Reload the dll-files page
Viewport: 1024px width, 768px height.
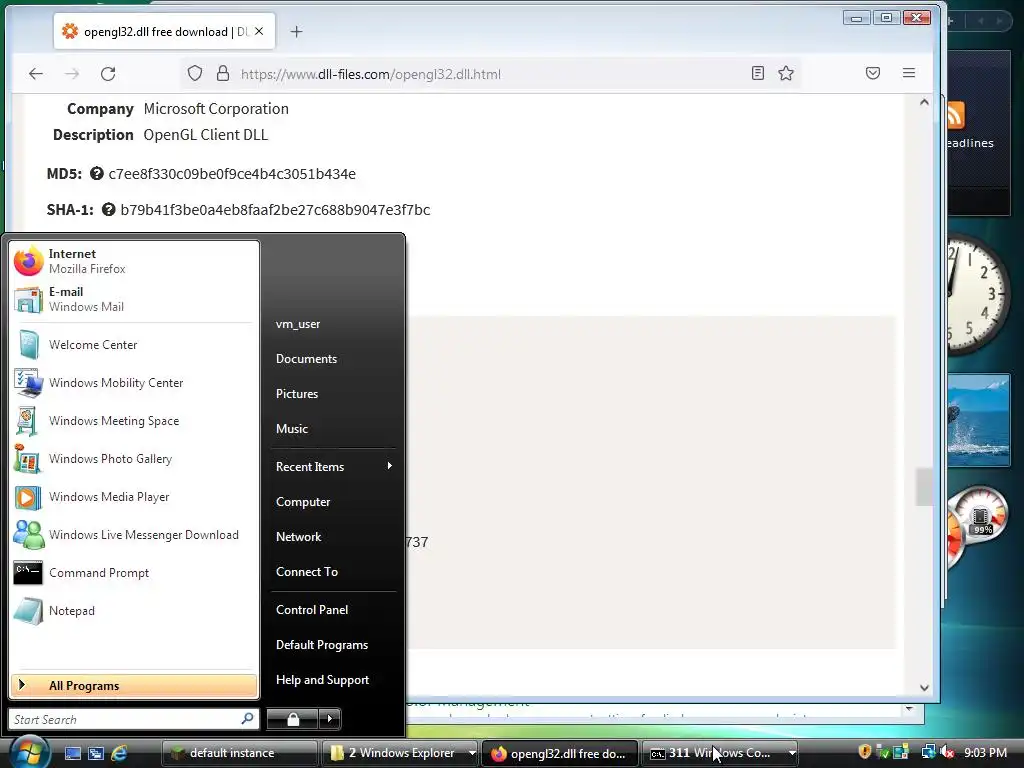coord(108,74)
